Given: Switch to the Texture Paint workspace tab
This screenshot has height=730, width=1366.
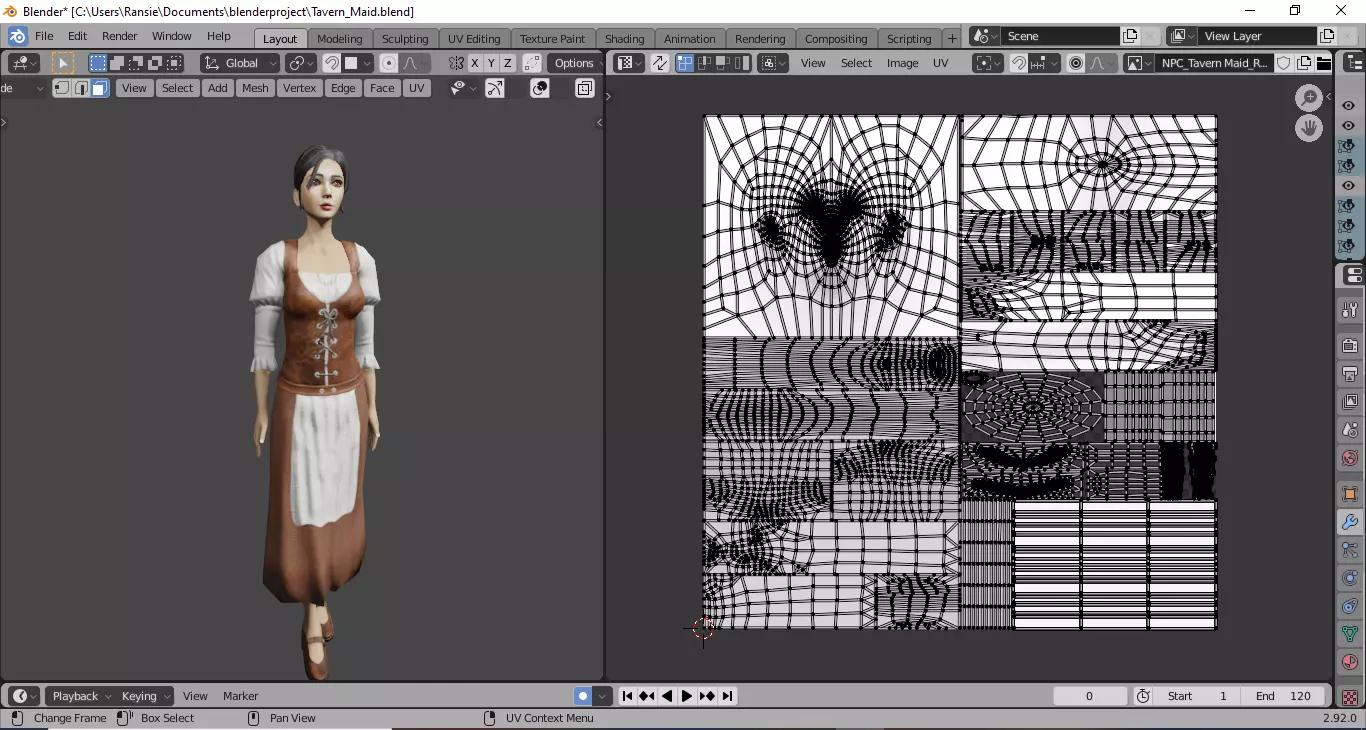Looking at the screenshot, I should (553, 39).
